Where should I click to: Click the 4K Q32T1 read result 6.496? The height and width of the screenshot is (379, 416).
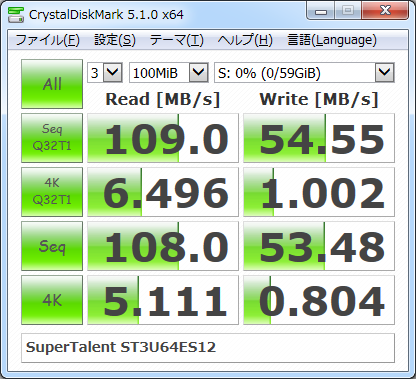(163, 192)
